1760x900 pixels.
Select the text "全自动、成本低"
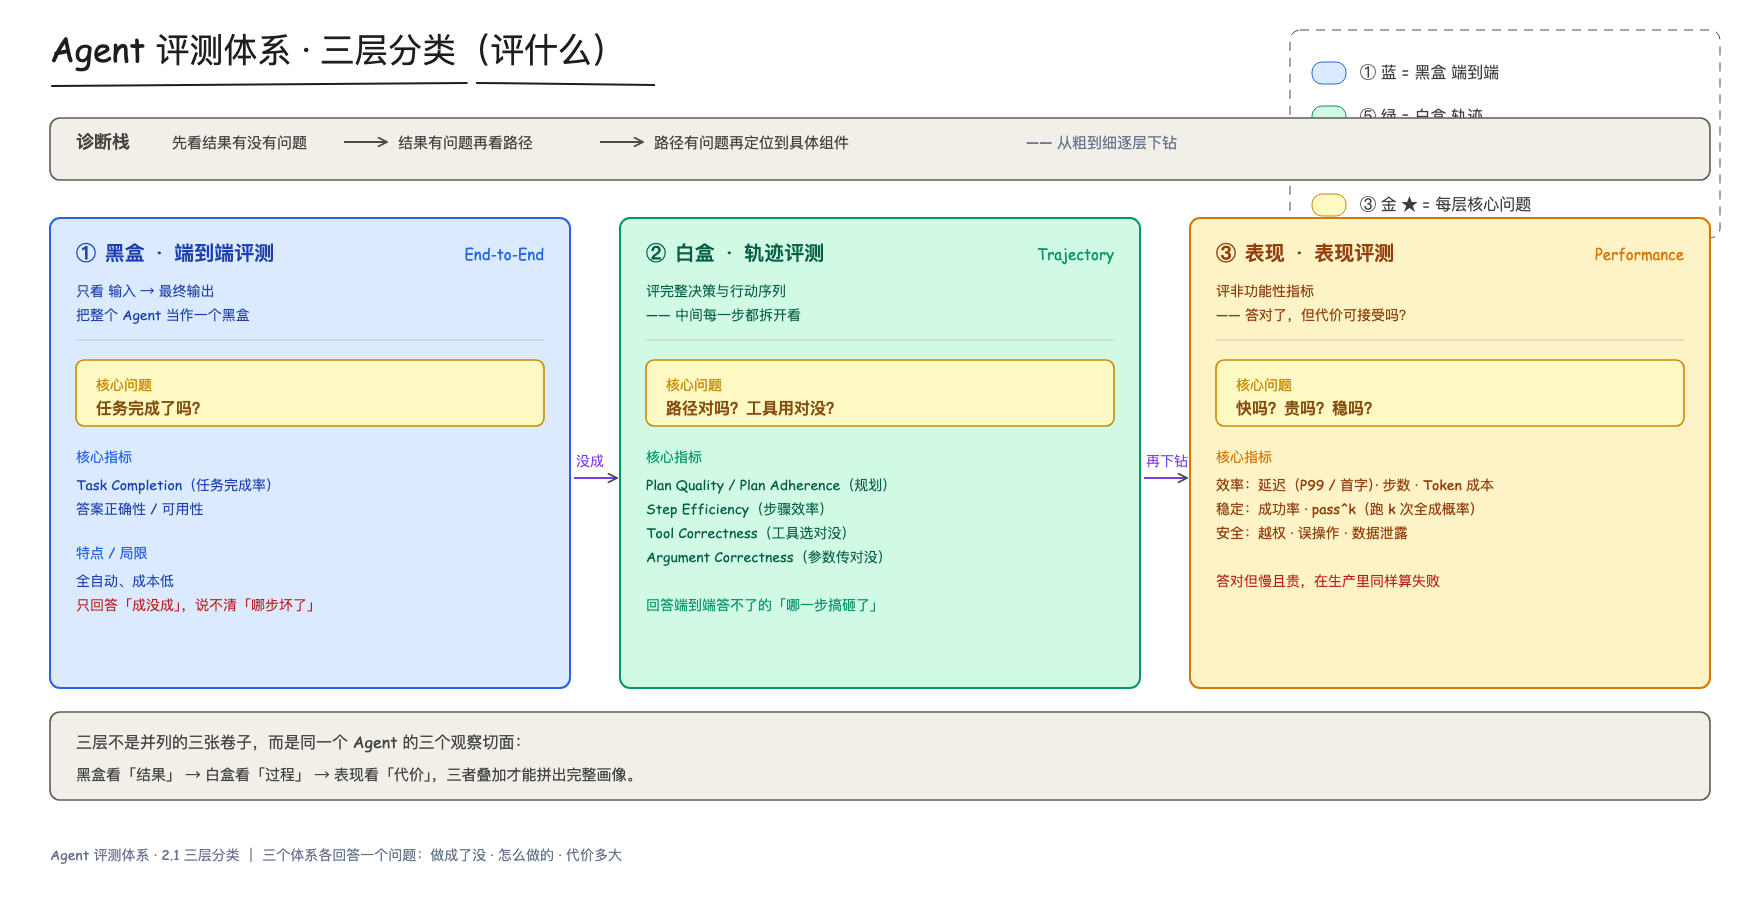tap(125, 581)
